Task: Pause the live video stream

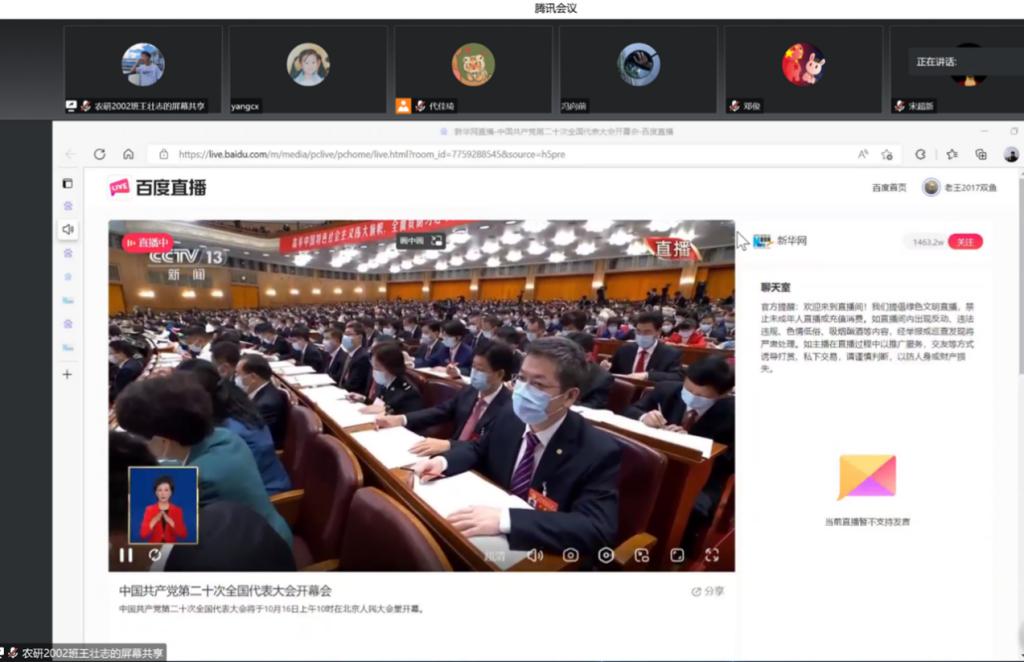Action: tap(126, 555)
